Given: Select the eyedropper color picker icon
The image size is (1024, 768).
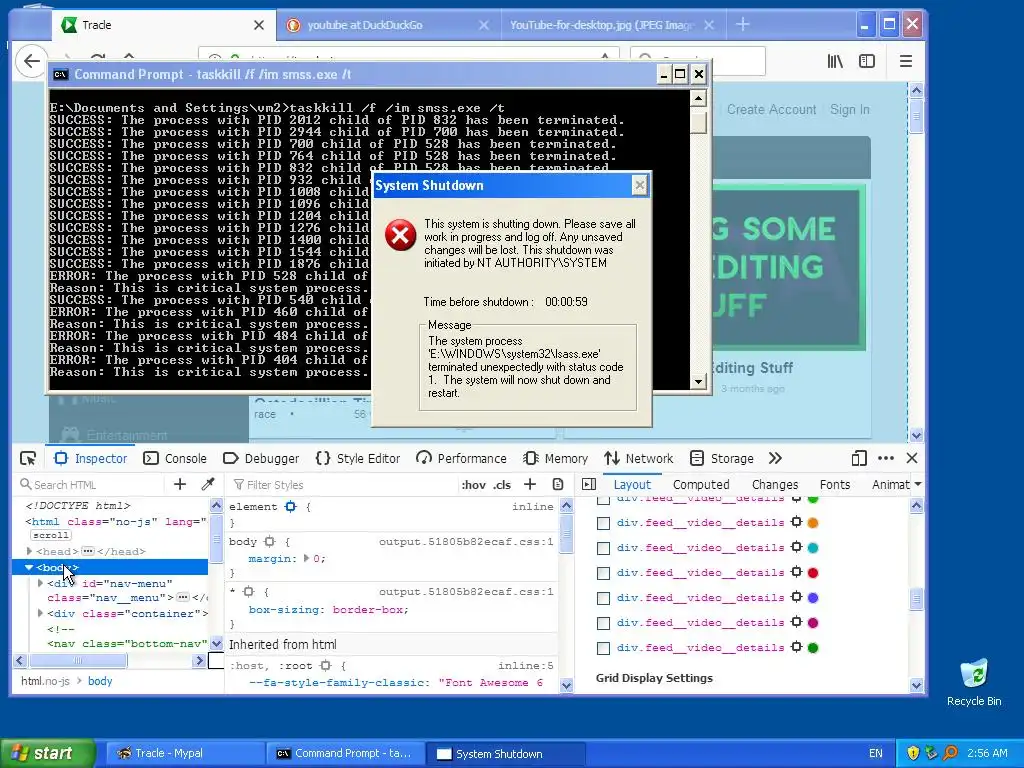Looking at the screenshot, I should coord(208,485).
